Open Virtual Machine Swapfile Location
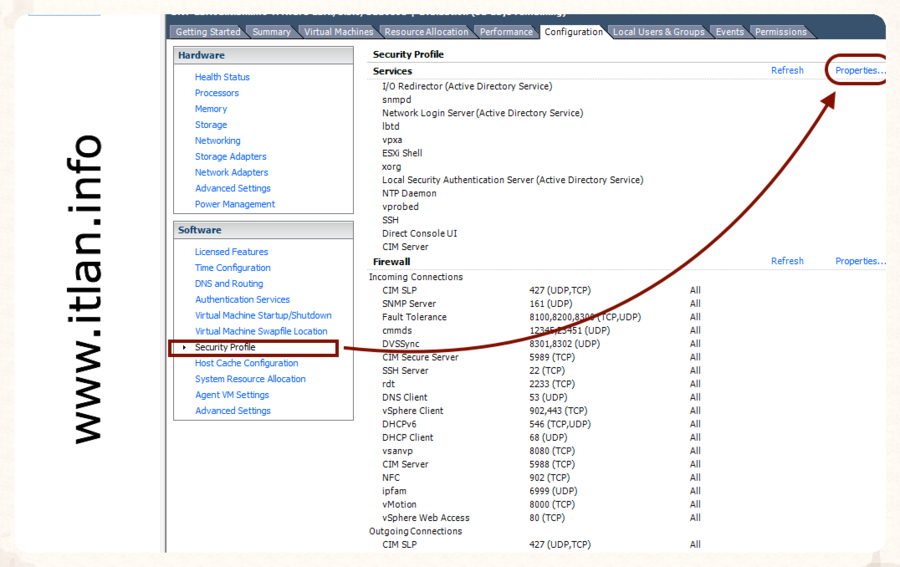Screen dimensions: 900x567 click(x=261, y=331)
